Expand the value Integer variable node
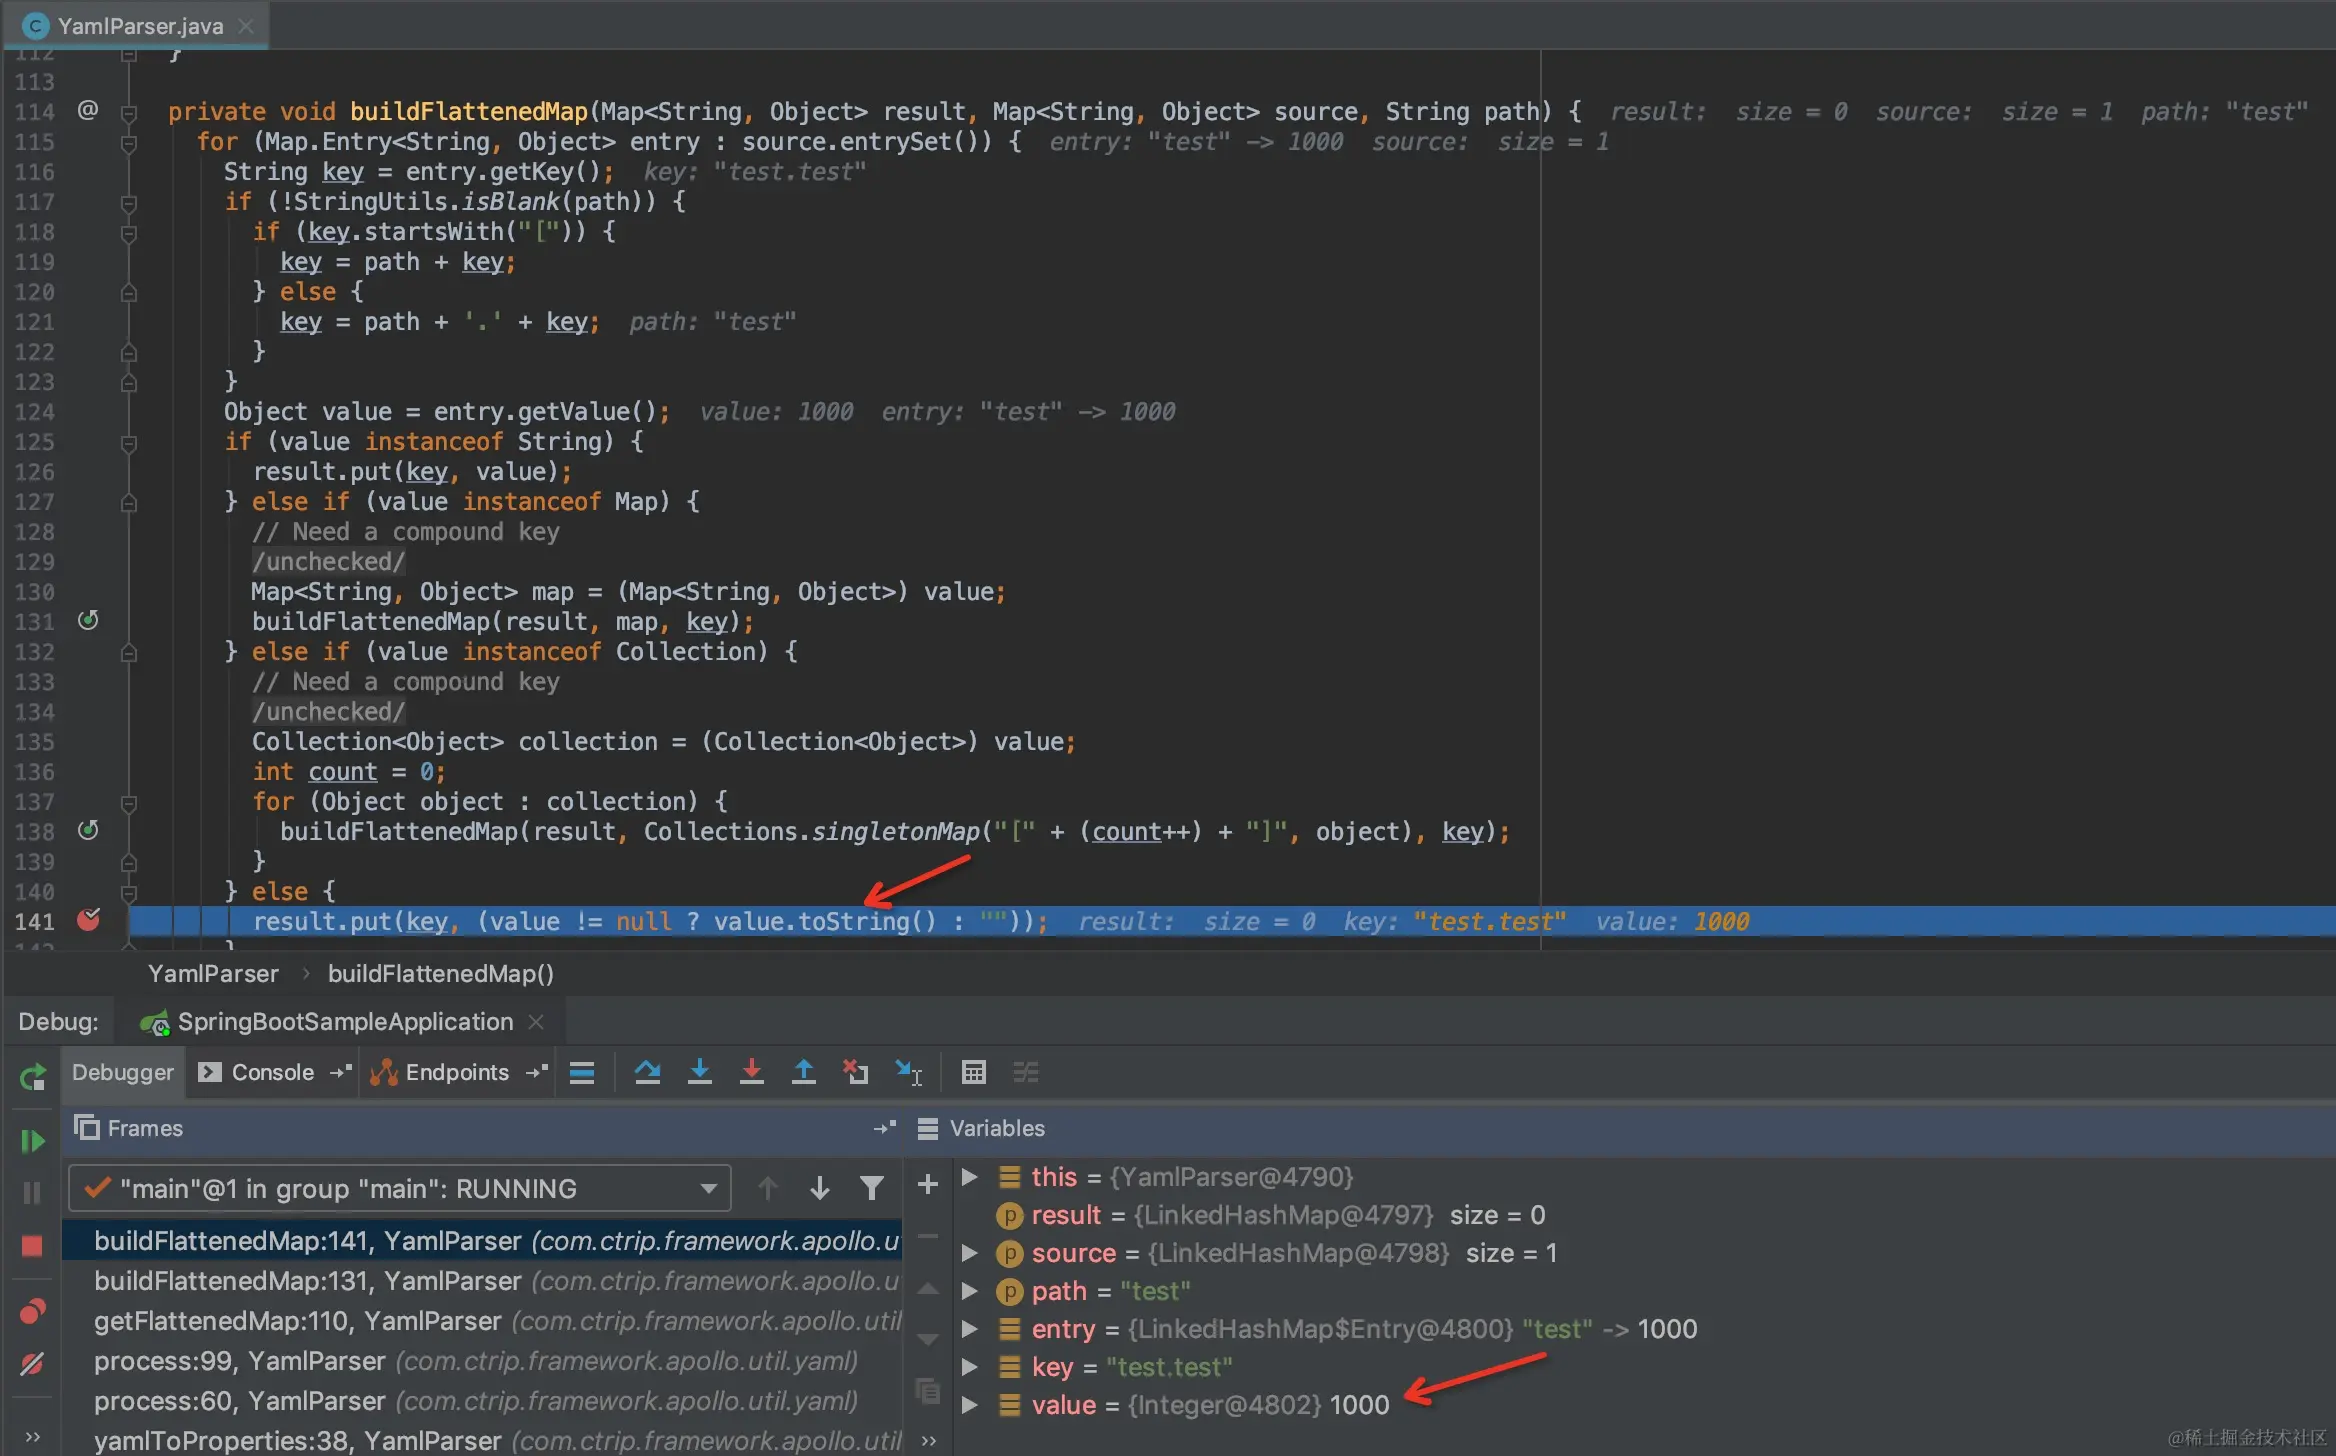Screen dimensions: 2336x1456 968,1404
